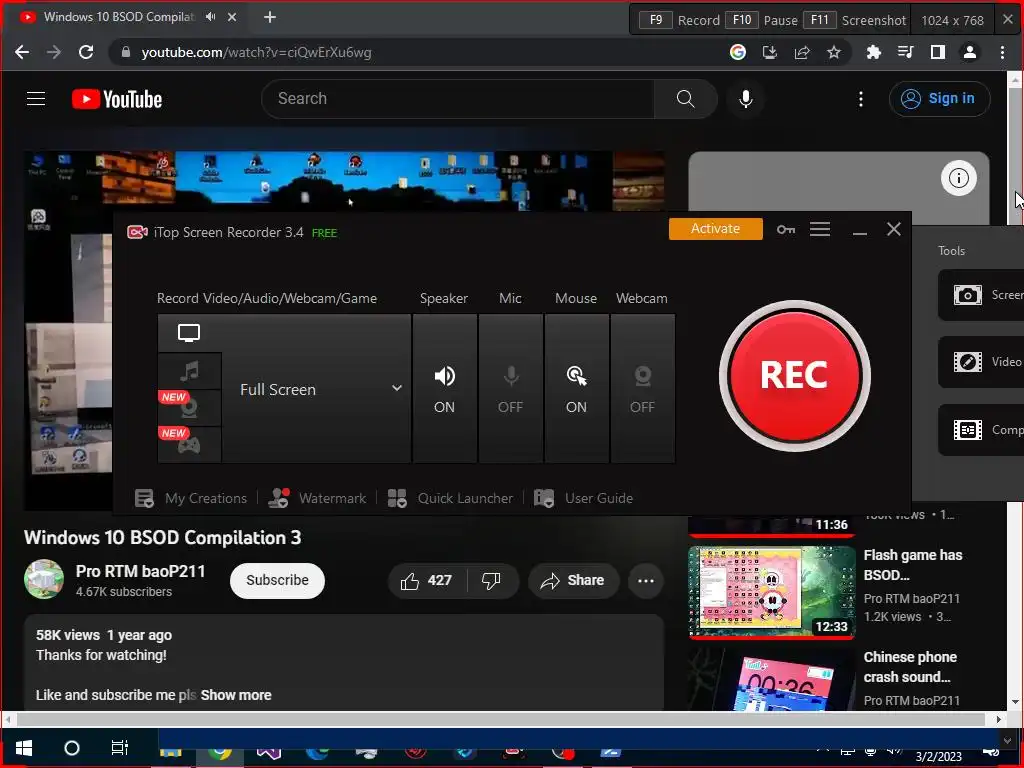Go back in the browser
This screenshot has height=768, width=1024.
pos(22,52)
